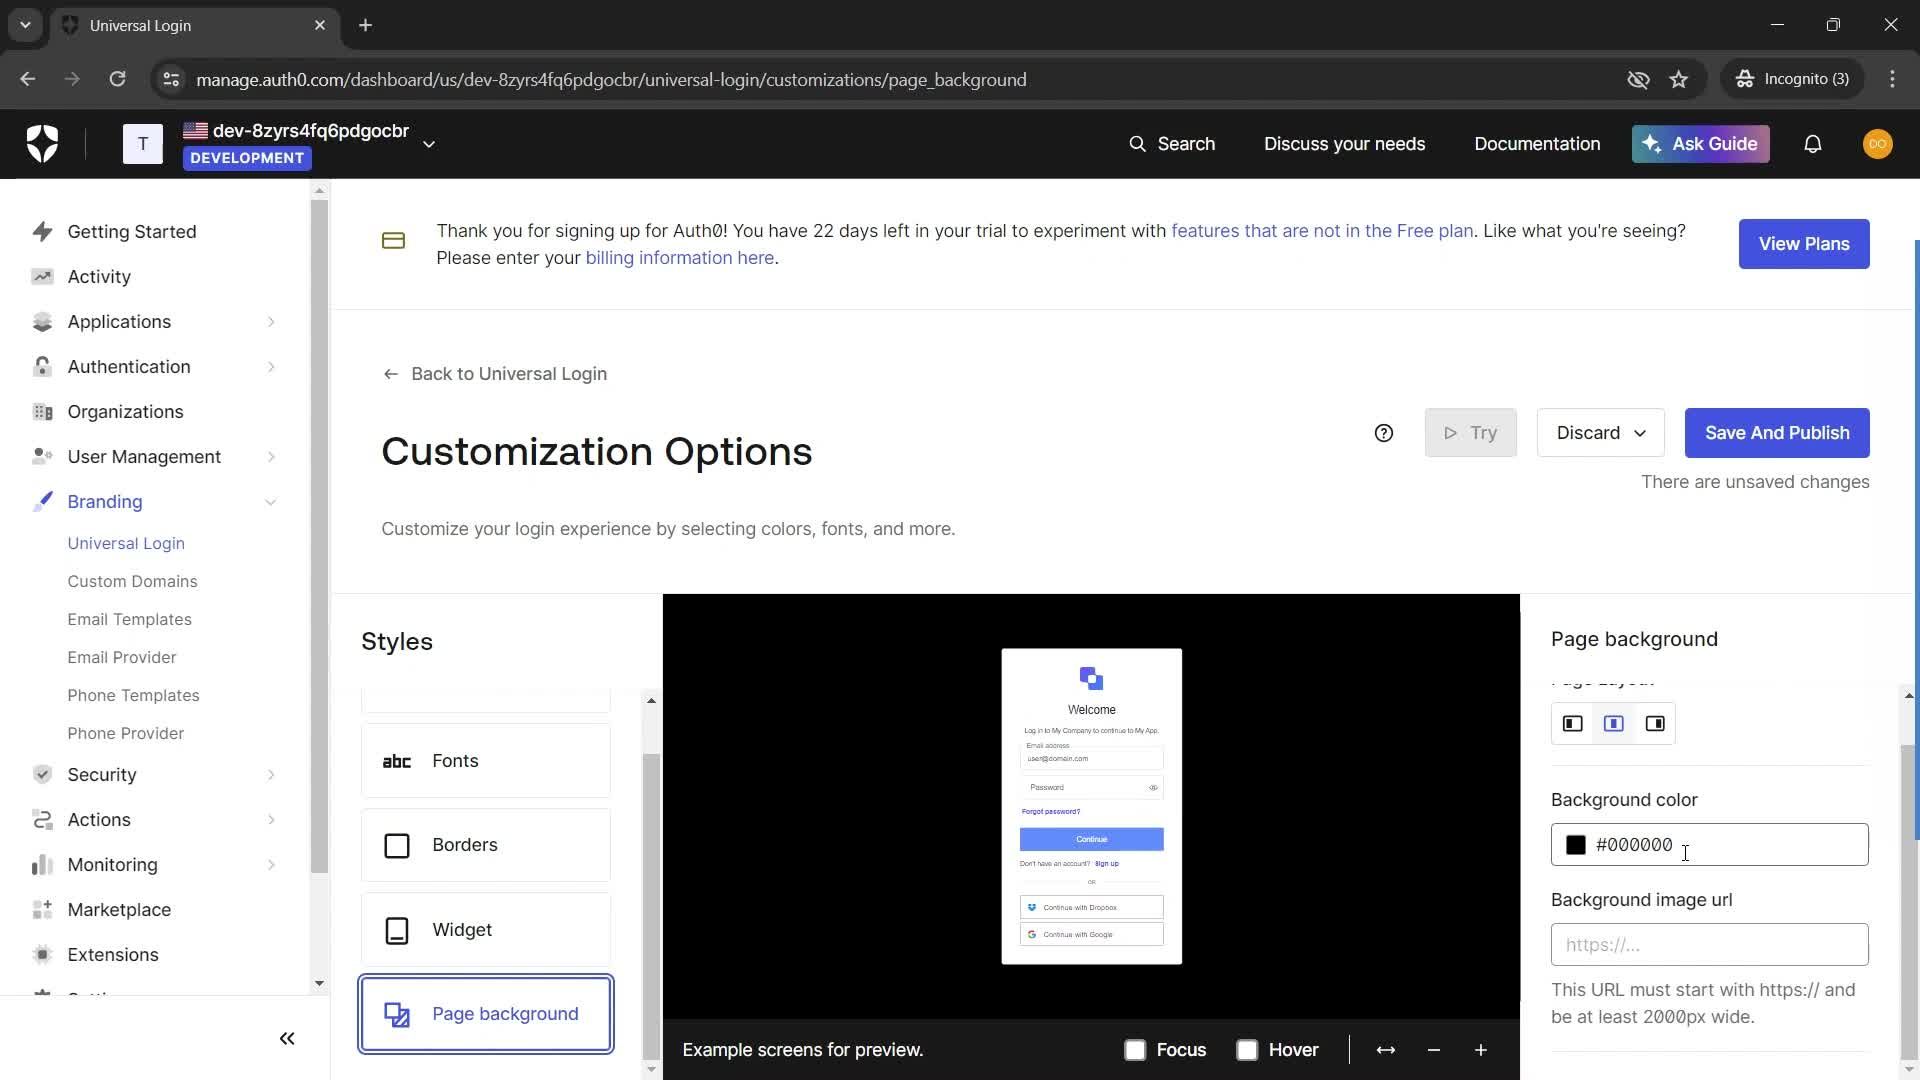The width and height of the screenshot is (1920, 1080).
Task: Open Search in the top bar
Action: (1172, 144)
